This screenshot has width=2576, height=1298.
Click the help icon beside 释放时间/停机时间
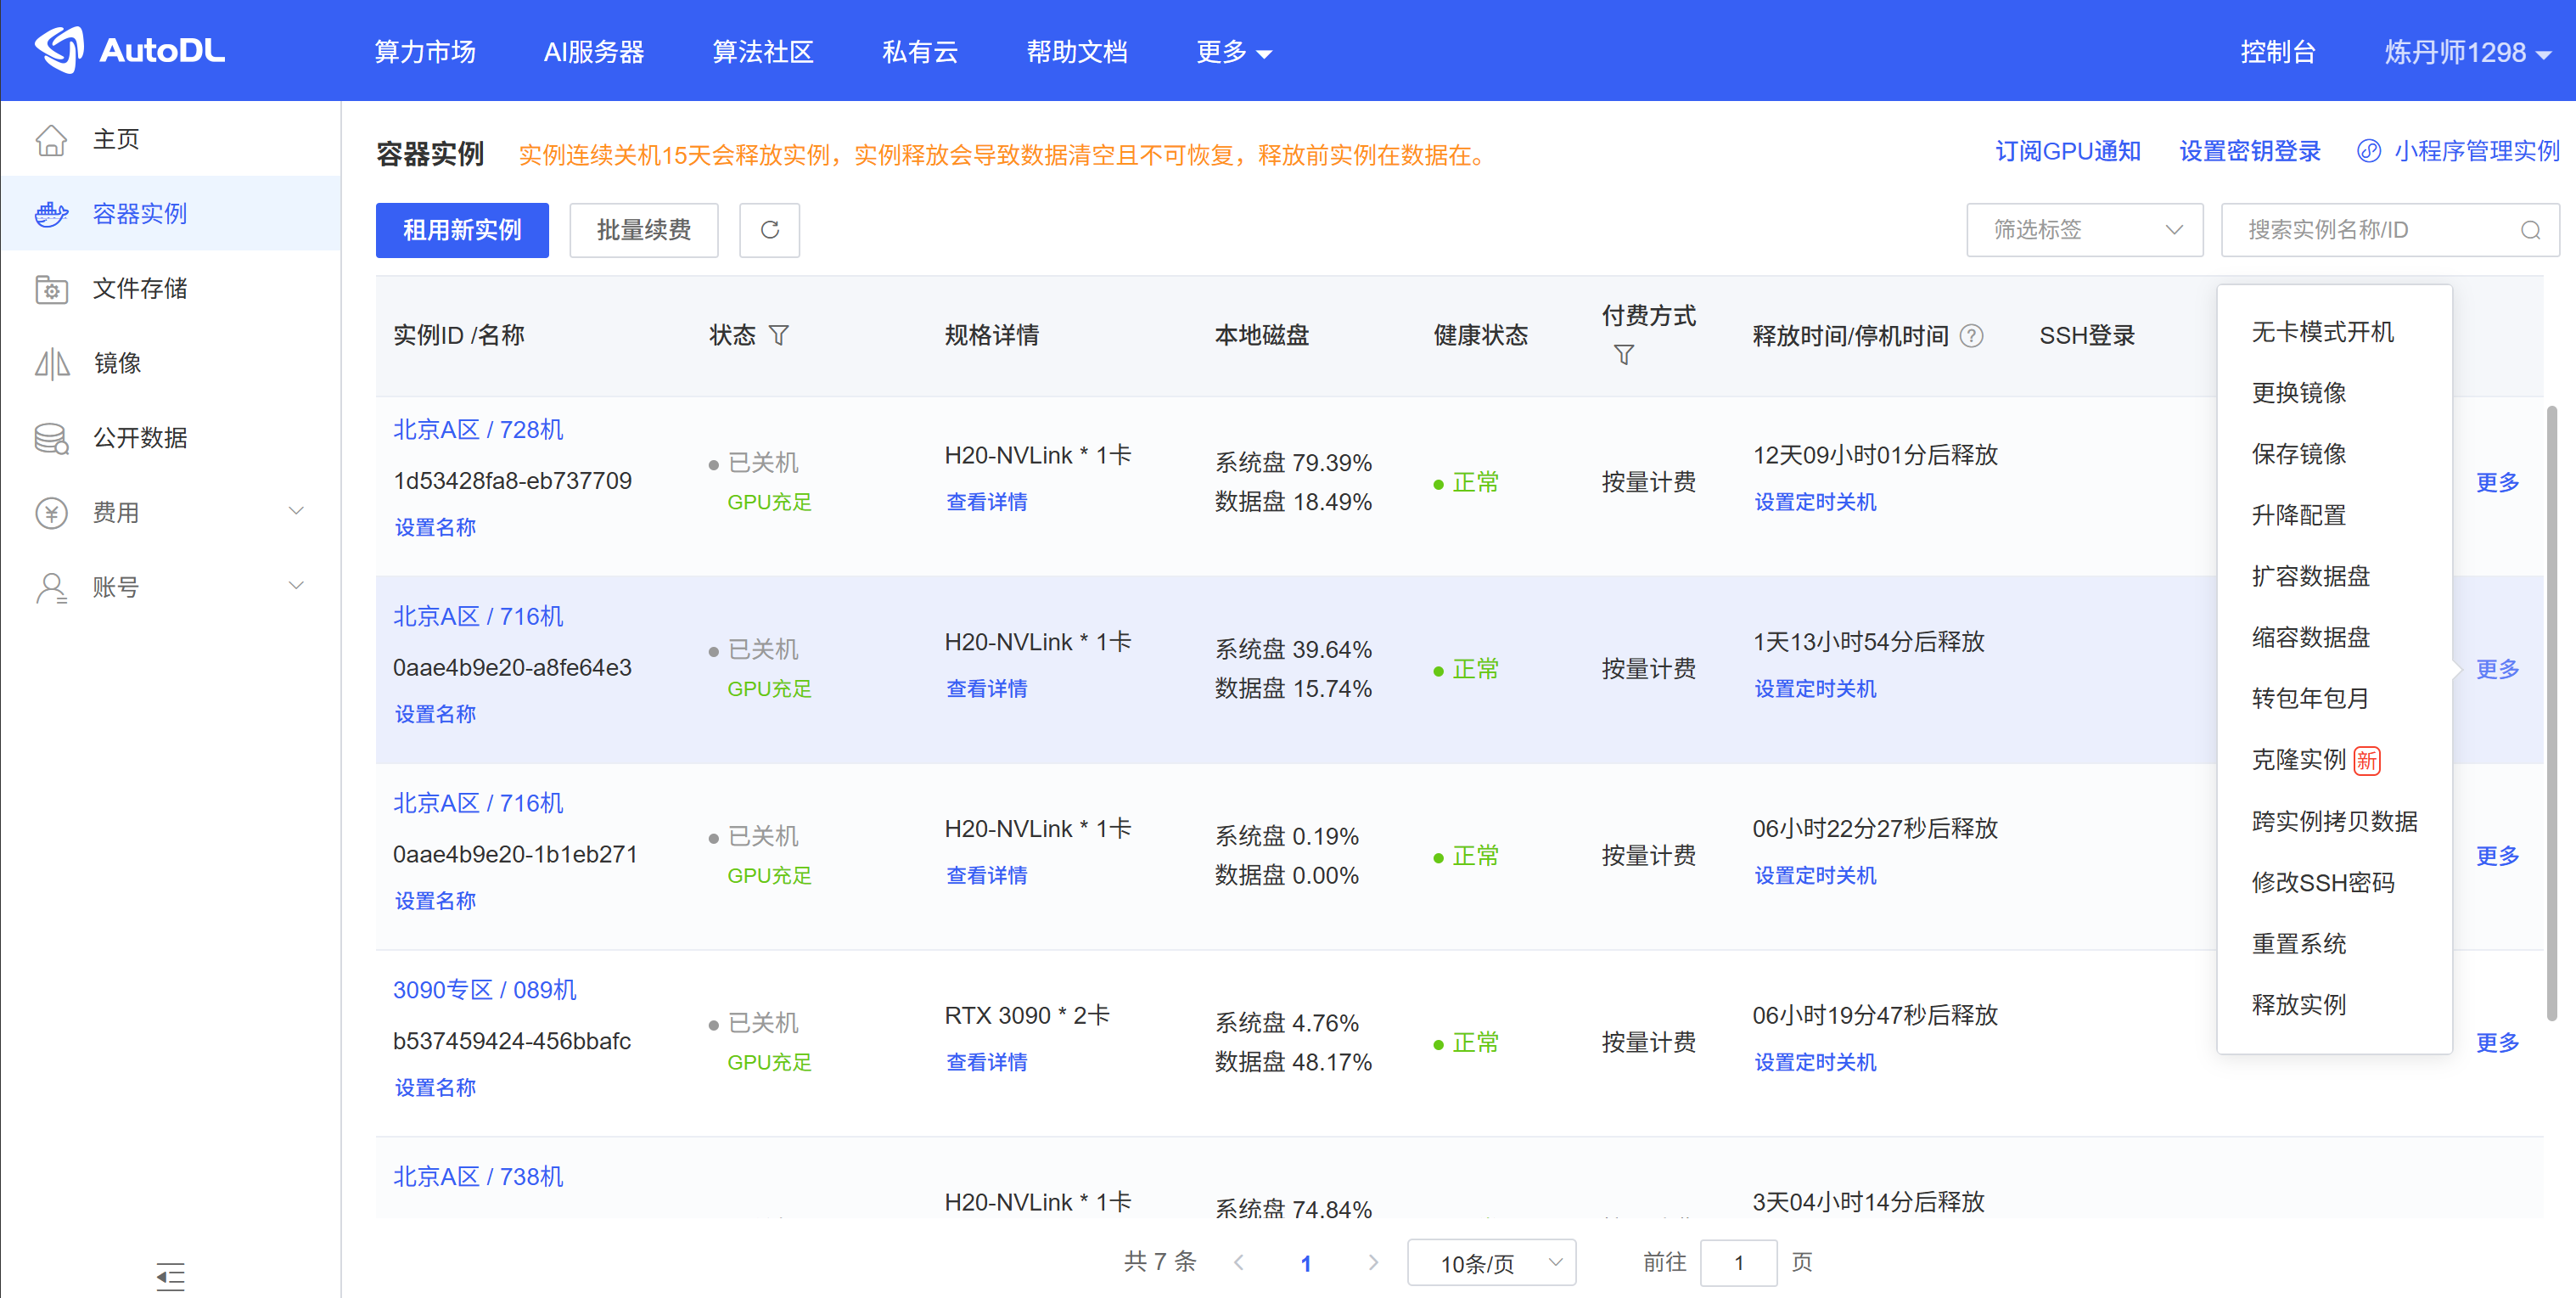[1971, 336]
